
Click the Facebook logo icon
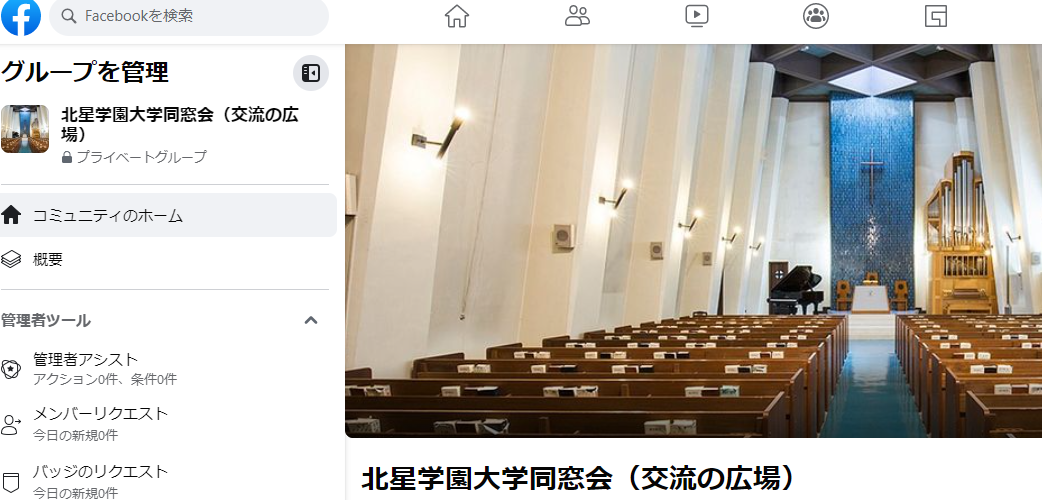coord(21,17)
